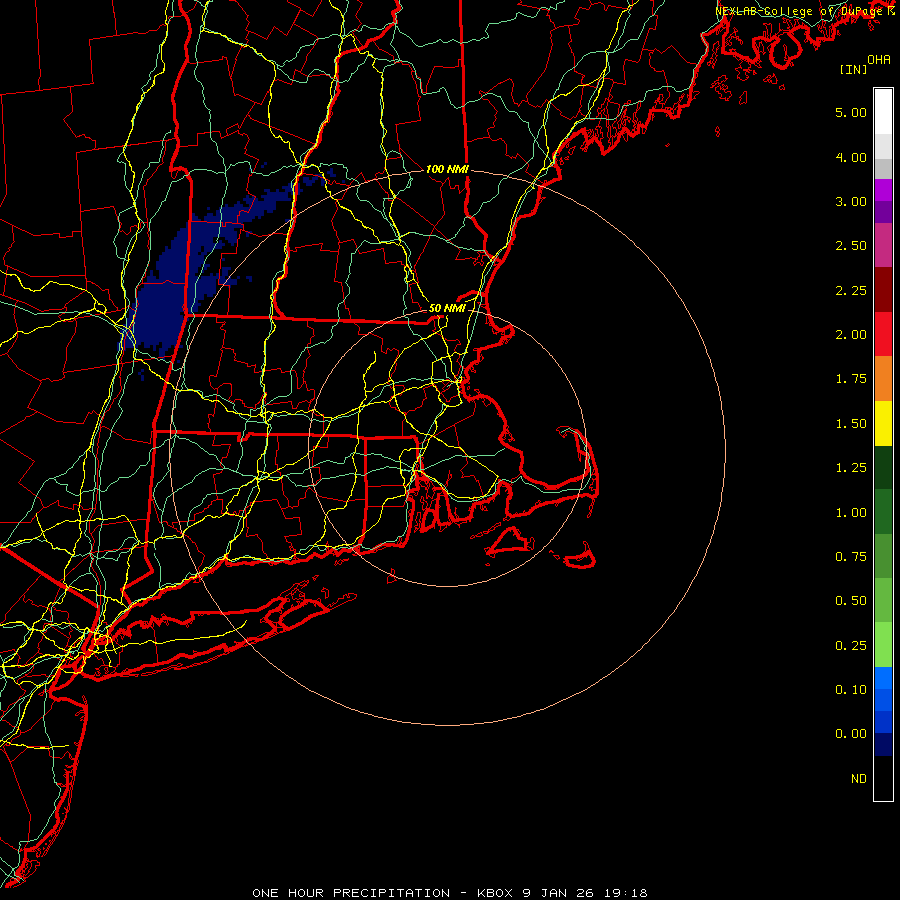
Task: Click the 0.10 legend value
Action: coord(851,690)
